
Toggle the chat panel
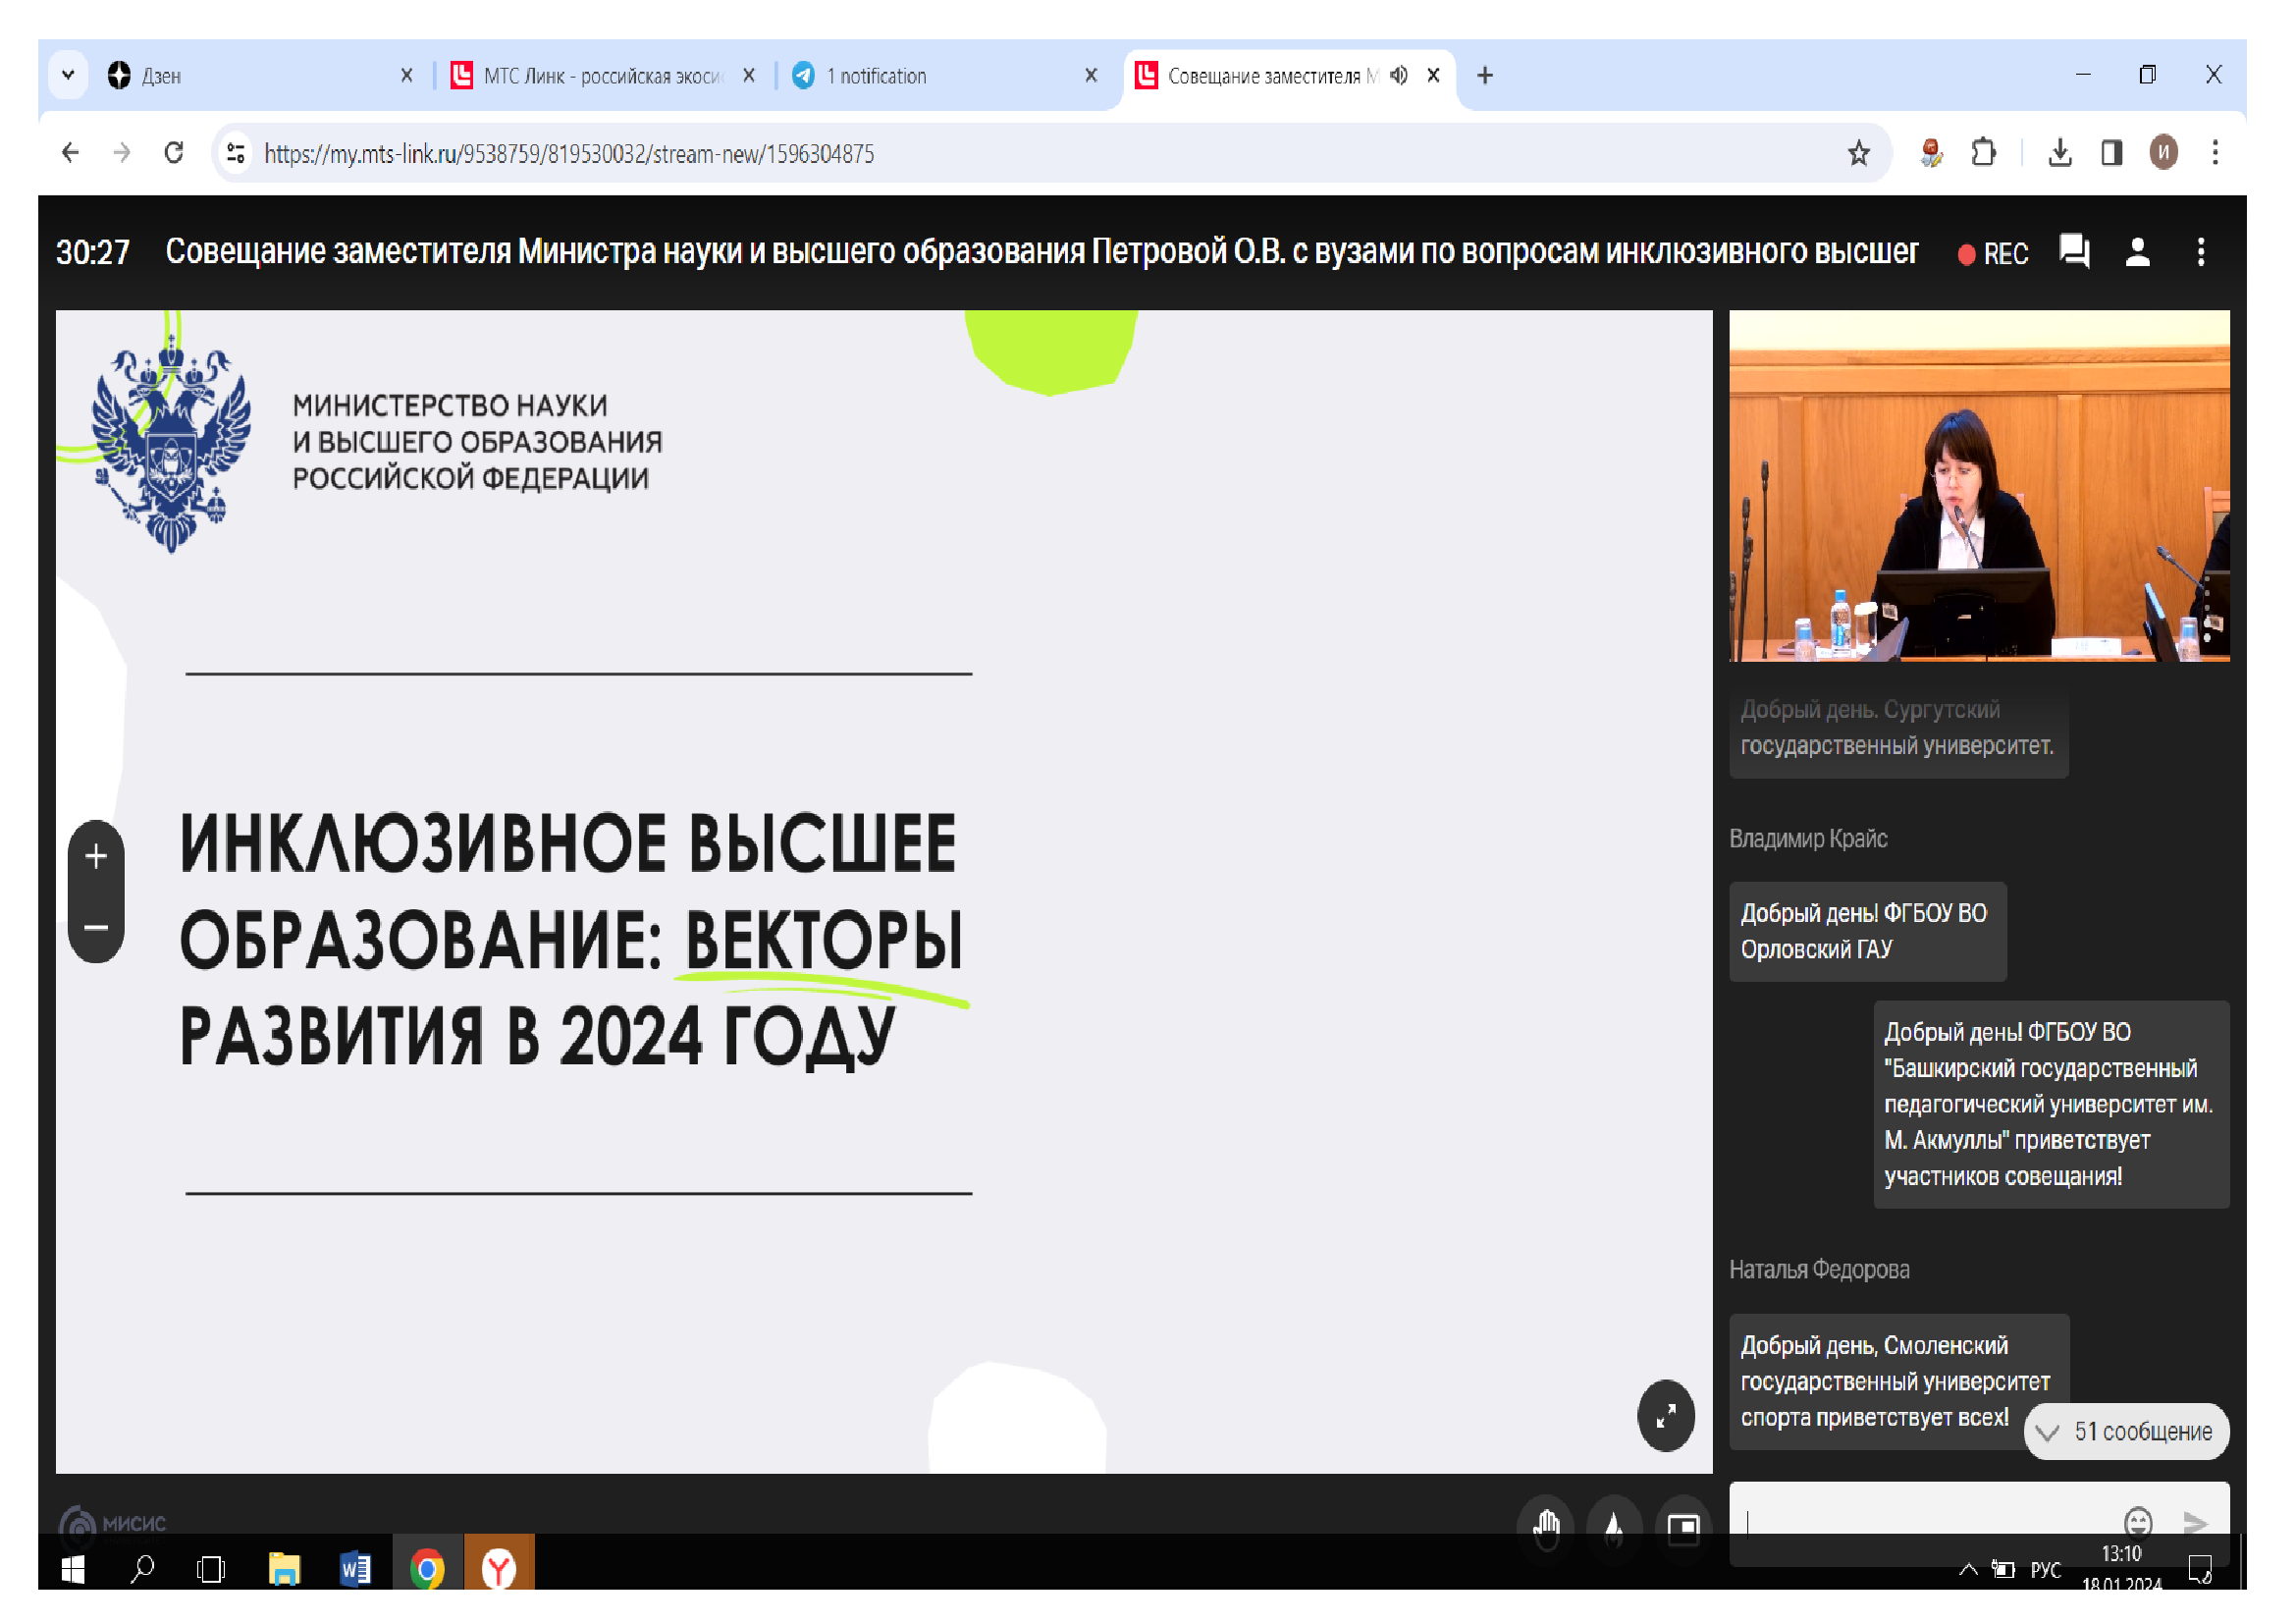(2074, 251)
